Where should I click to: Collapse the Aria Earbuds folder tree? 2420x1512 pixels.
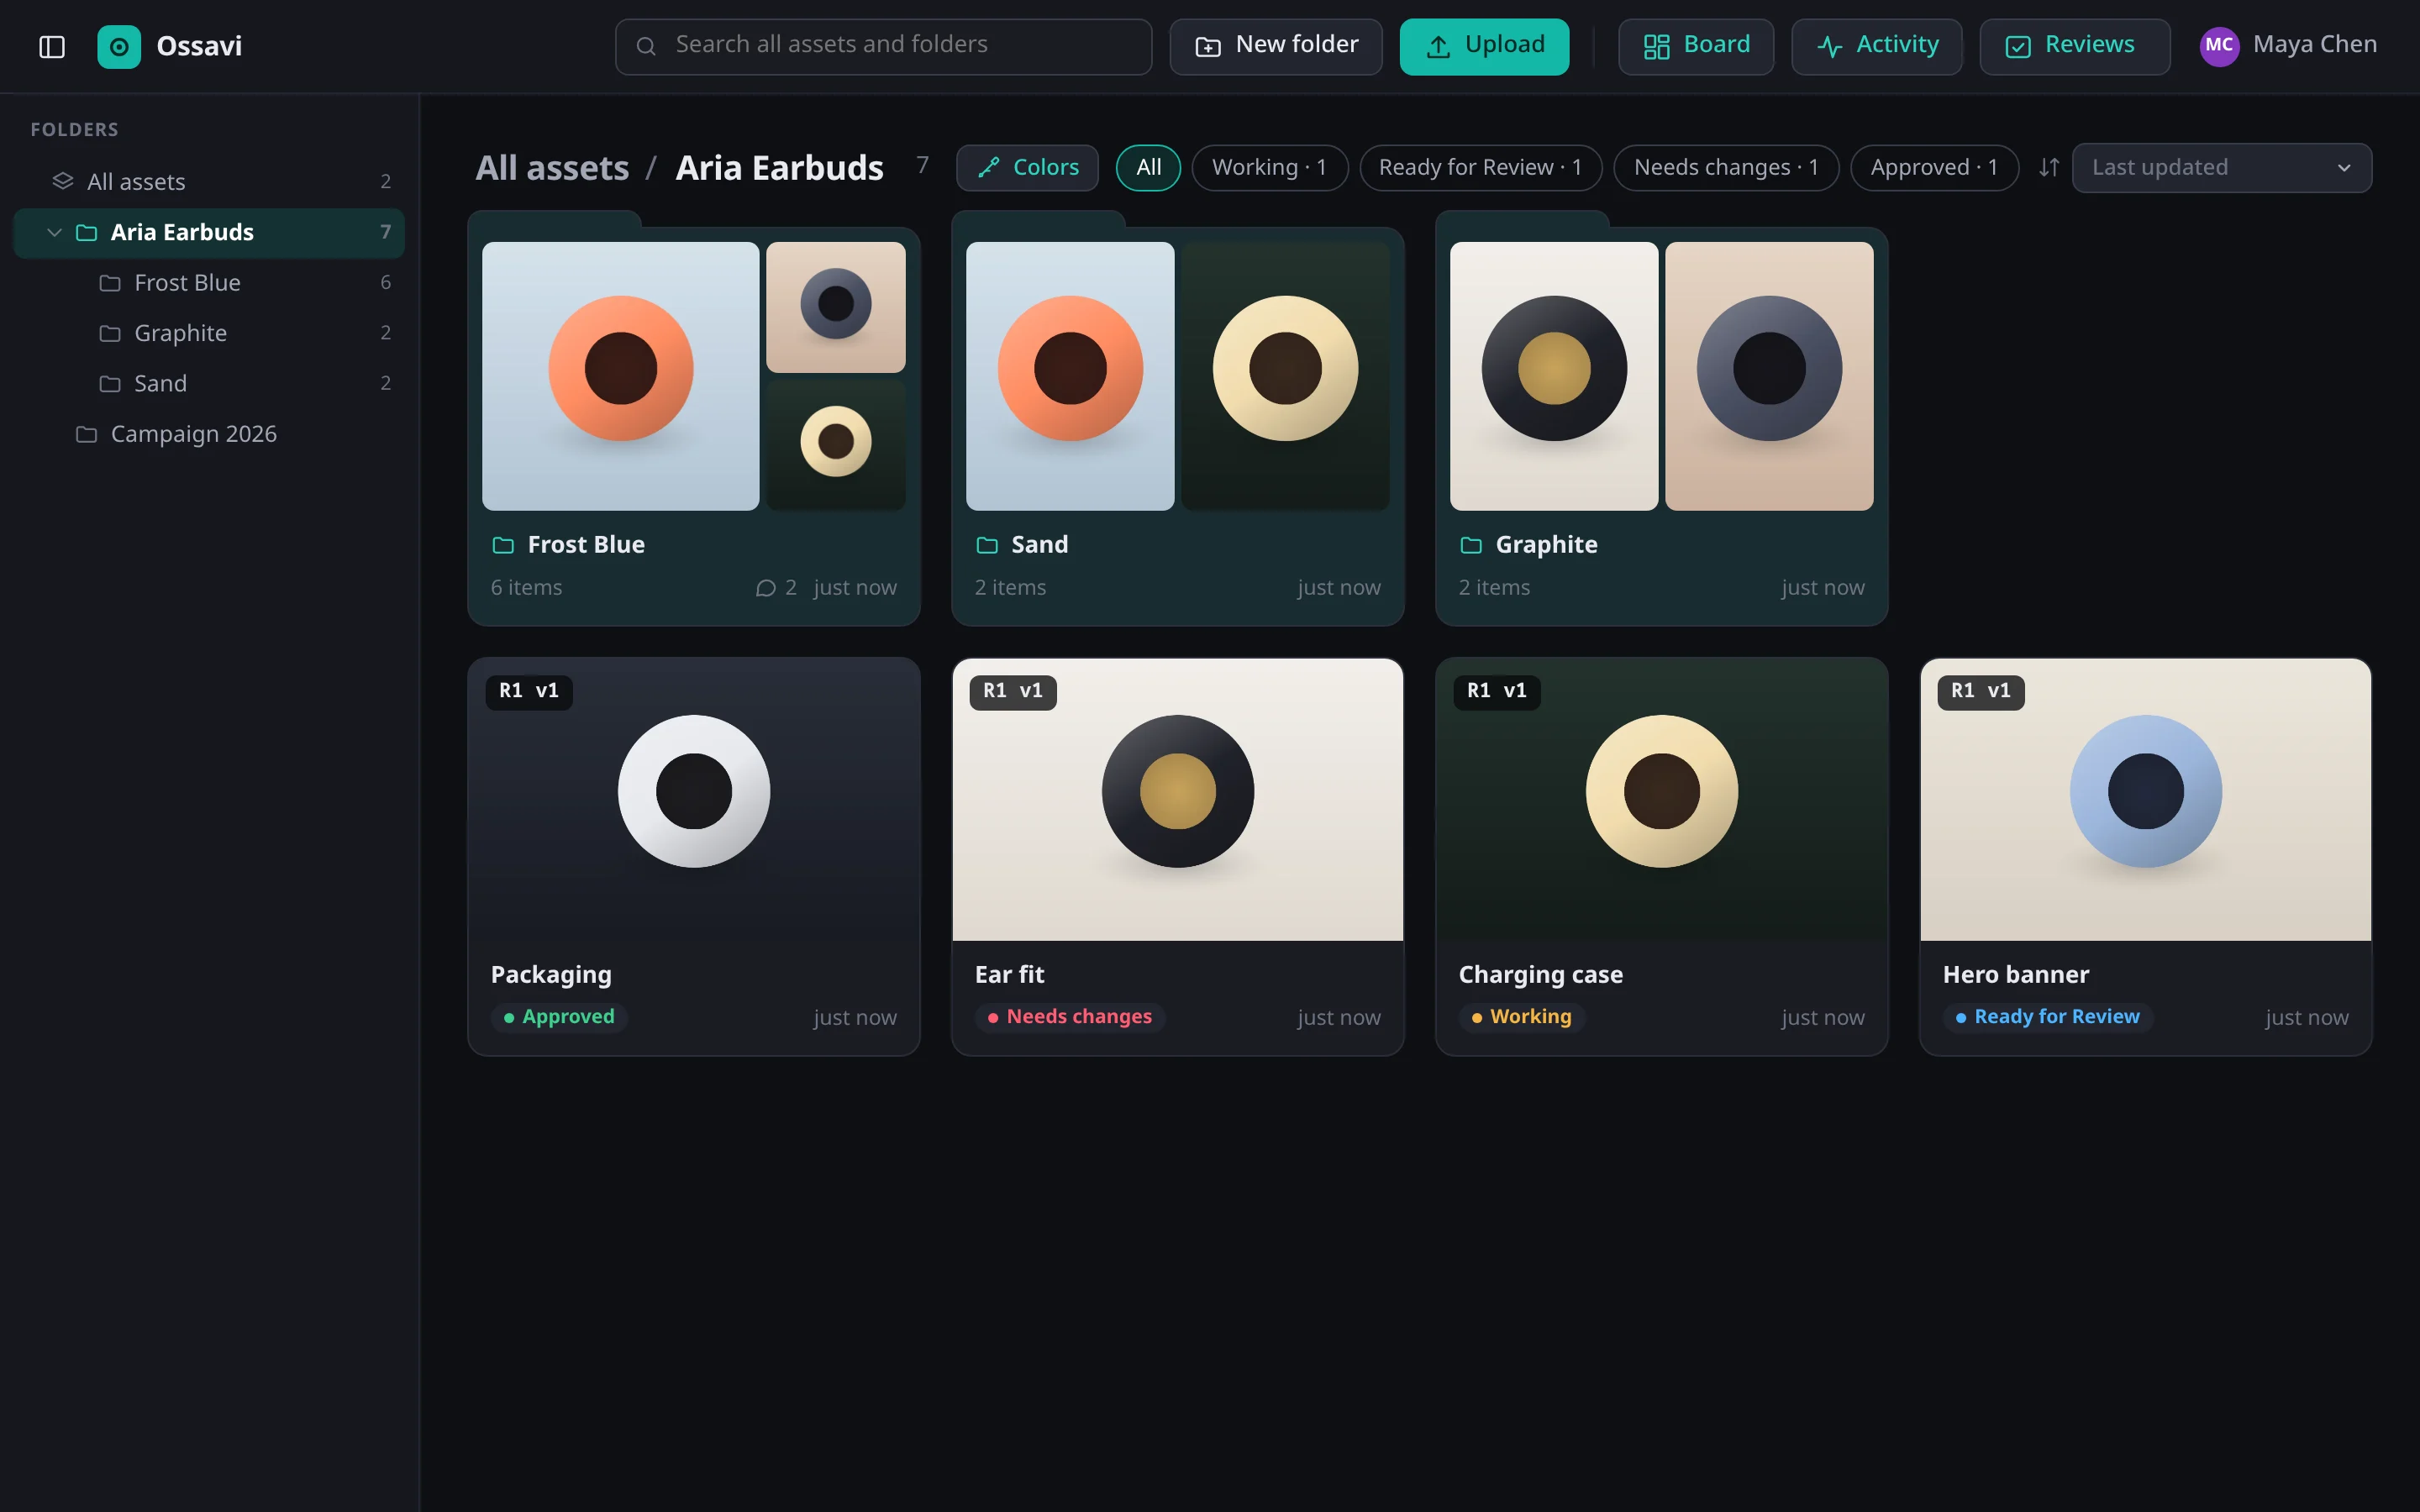coord(55,233)
